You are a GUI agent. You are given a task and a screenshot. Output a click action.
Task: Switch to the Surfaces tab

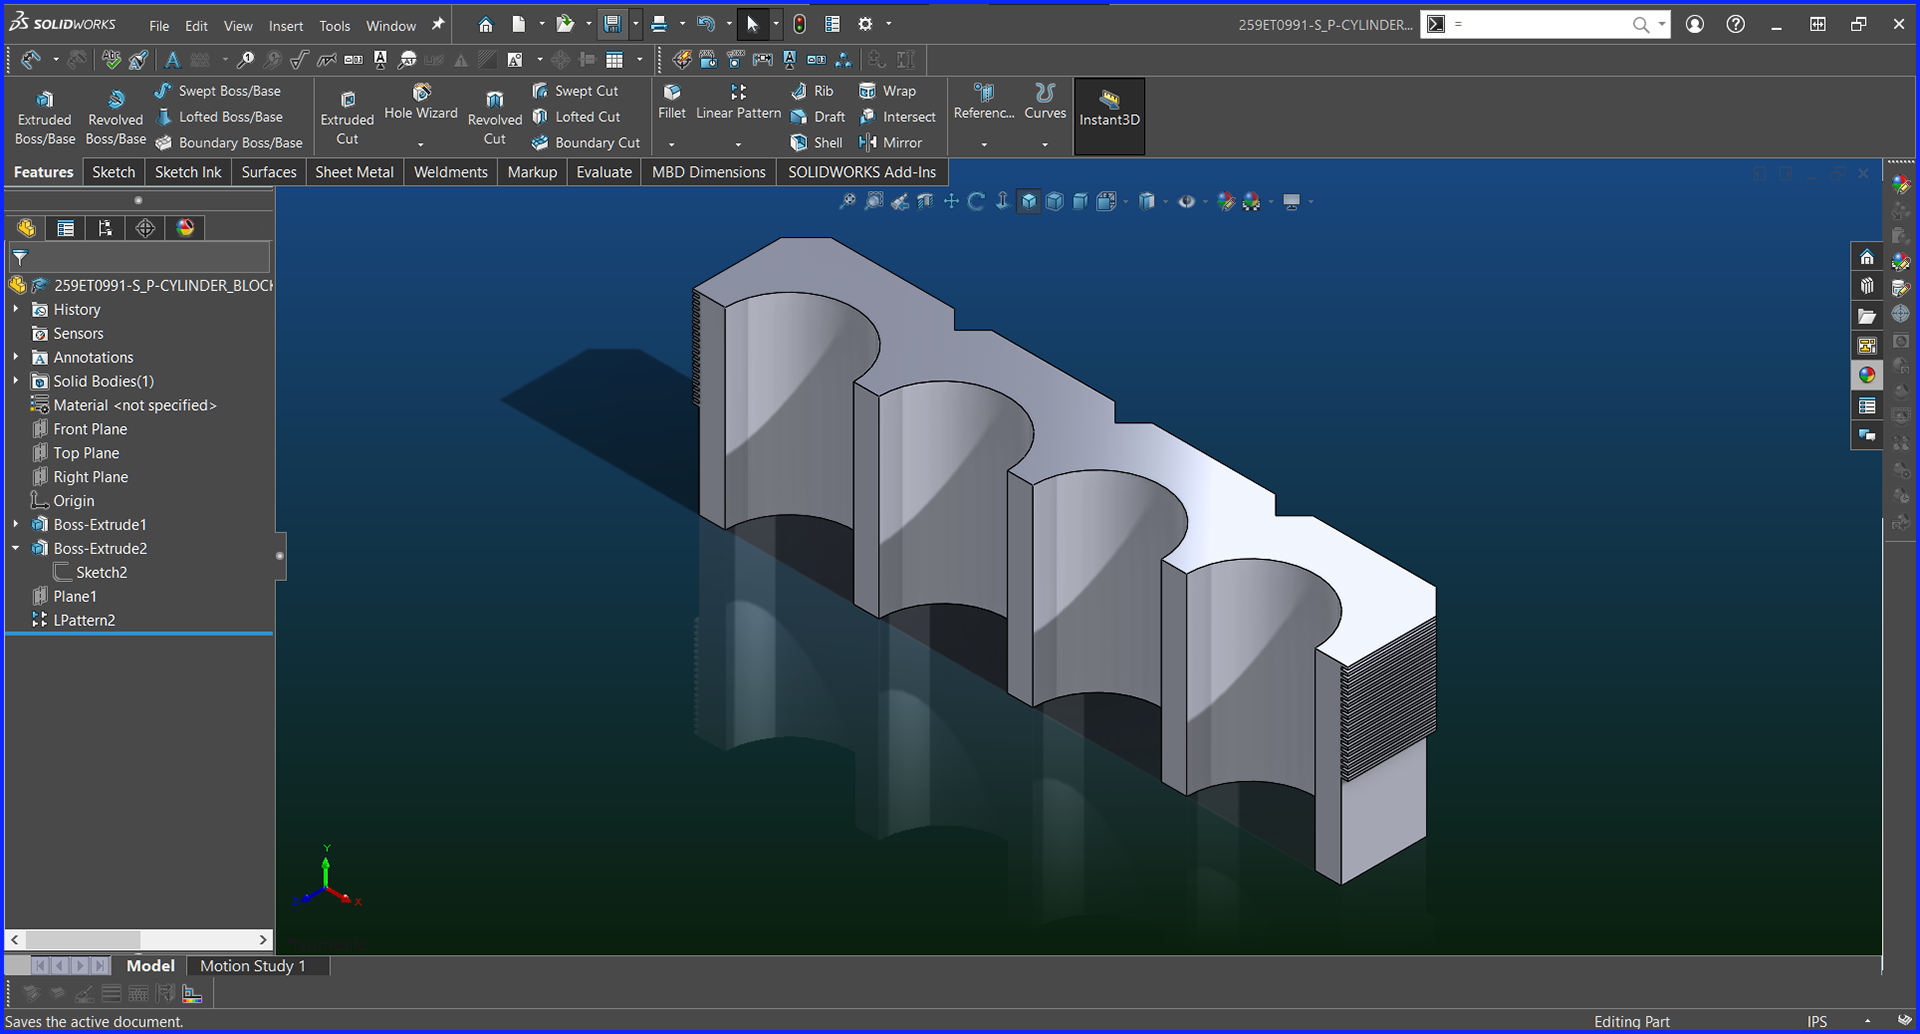pyautogui.click(x=269, y=172)
